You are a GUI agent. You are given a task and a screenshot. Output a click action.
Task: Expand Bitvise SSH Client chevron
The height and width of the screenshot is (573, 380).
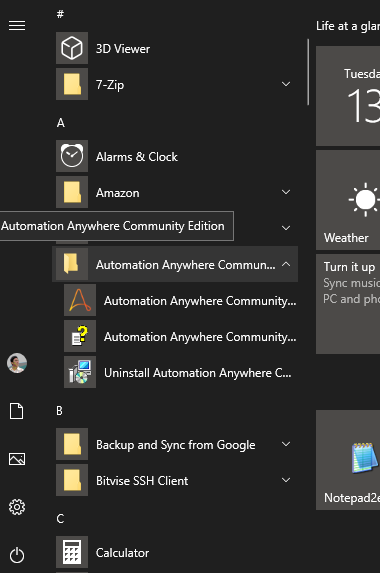(286, 480)
